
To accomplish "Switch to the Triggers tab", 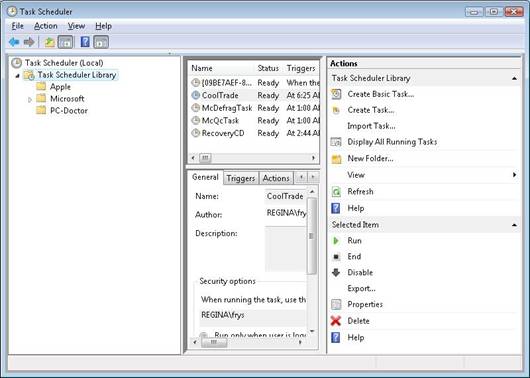I will click(x=241, y=178).
